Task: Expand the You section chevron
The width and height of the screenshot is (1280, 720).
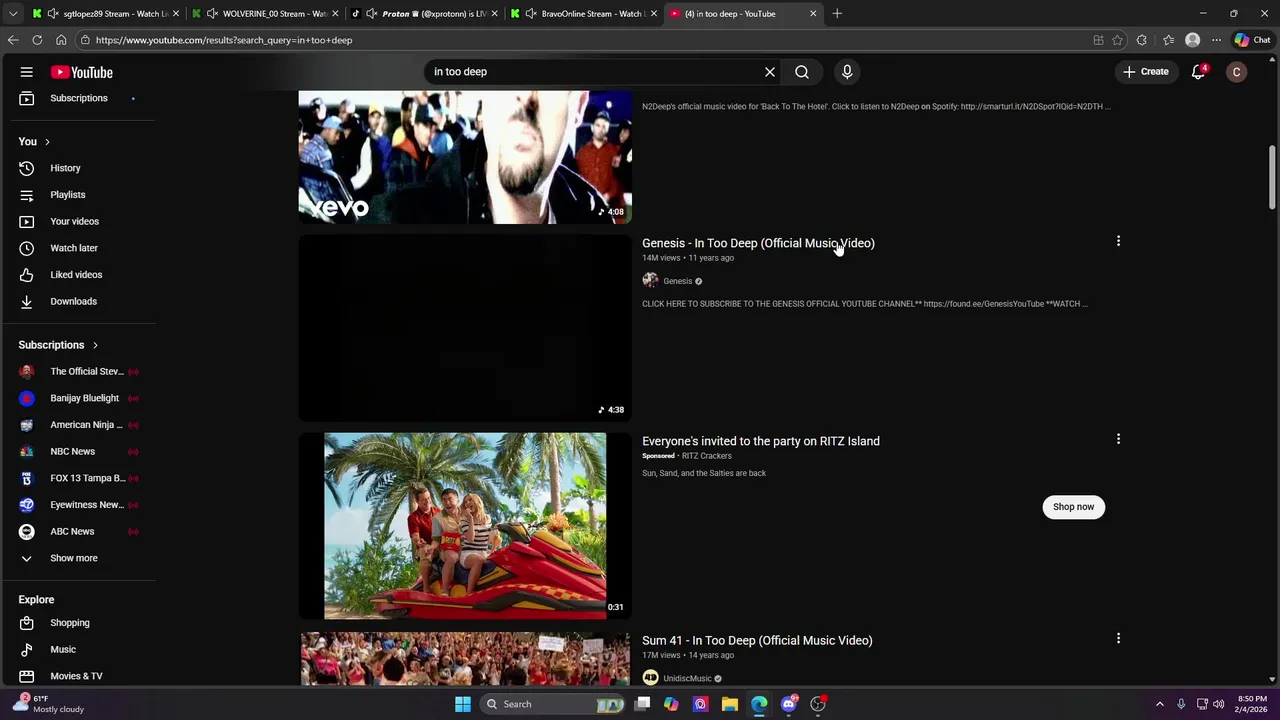Action: 47,142
